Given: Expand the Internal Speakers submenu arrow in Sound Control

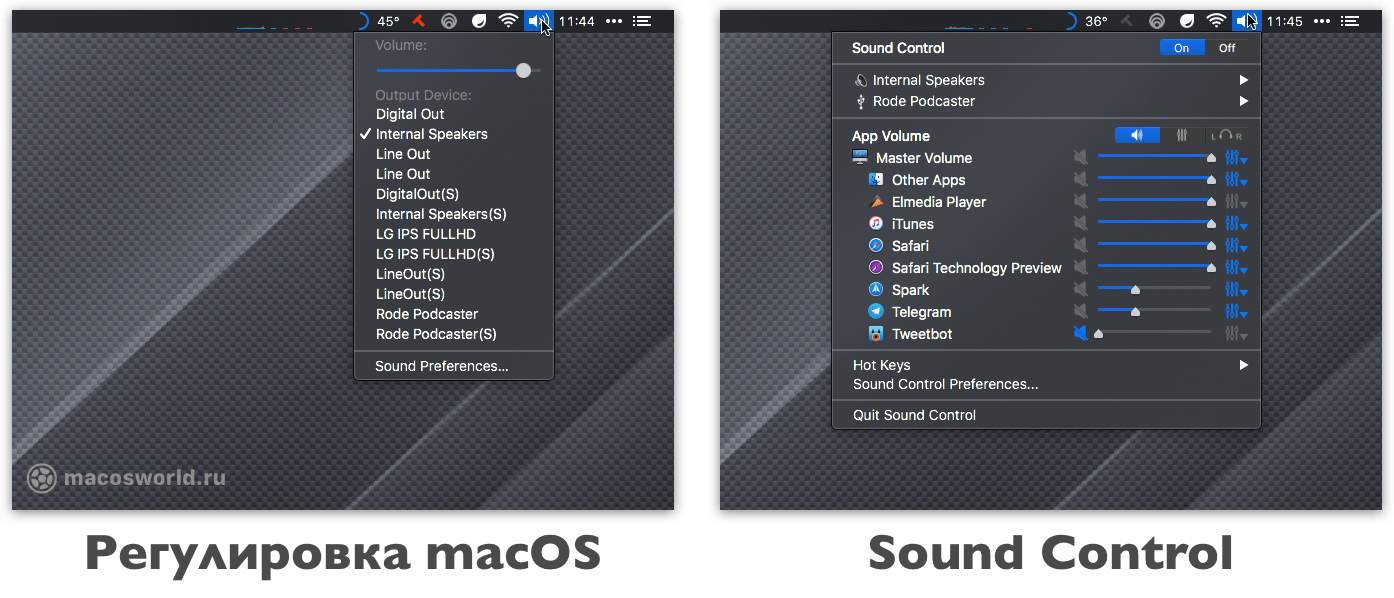Looking at the screenshot, I should (x=1244, y=80).
